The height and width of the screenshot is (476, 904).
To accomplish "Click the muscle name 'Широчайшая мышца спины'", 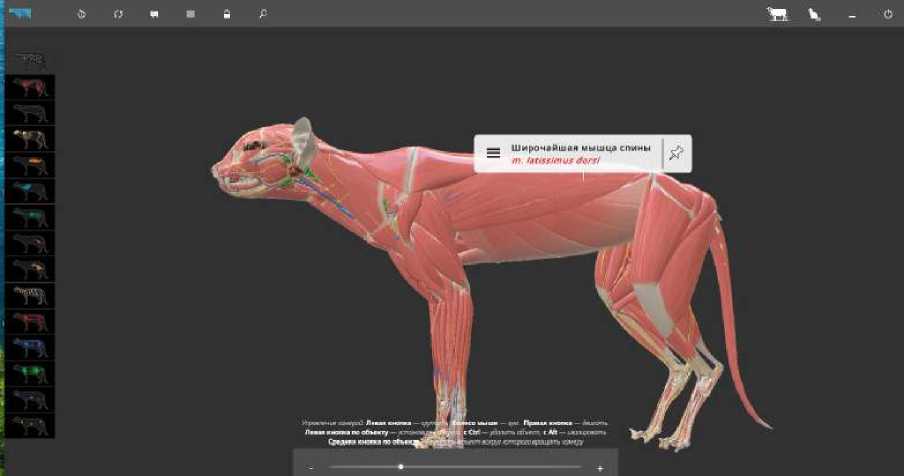I will (x=580, y=147).
